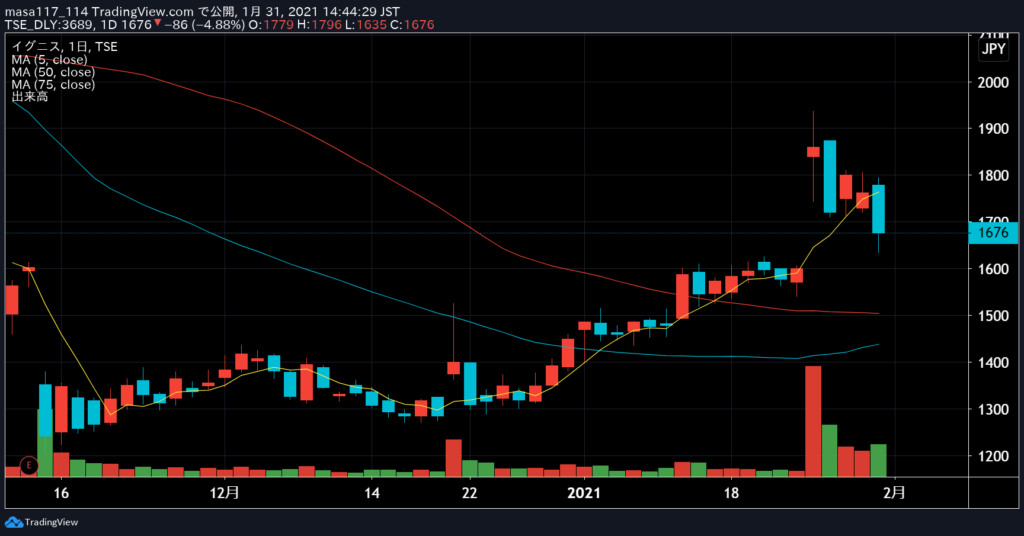Viewport: 1024px width, 536px height.
Task: Click the 1800 price axis label
Action: pyautogui.click(x=993, y=176)
